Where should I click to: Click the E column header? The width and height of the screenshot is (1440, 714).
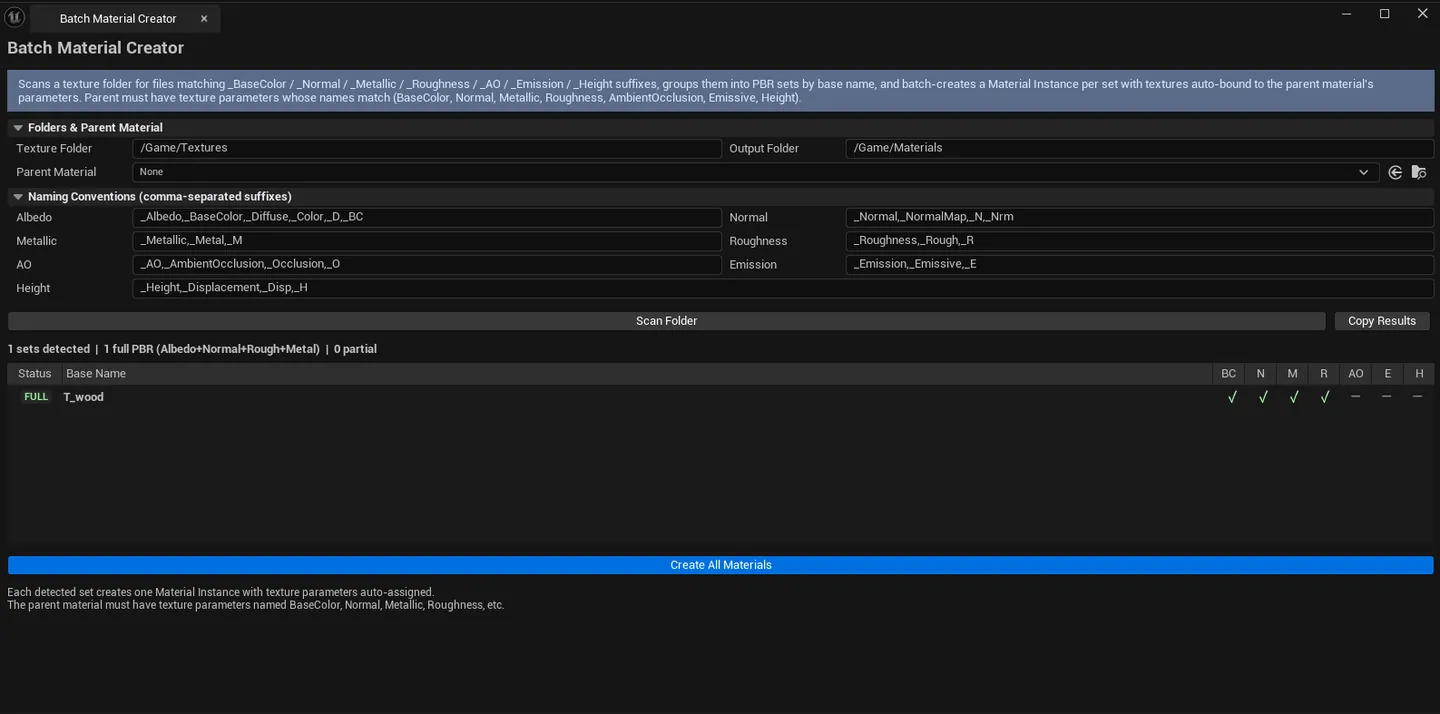point(1388,374)
